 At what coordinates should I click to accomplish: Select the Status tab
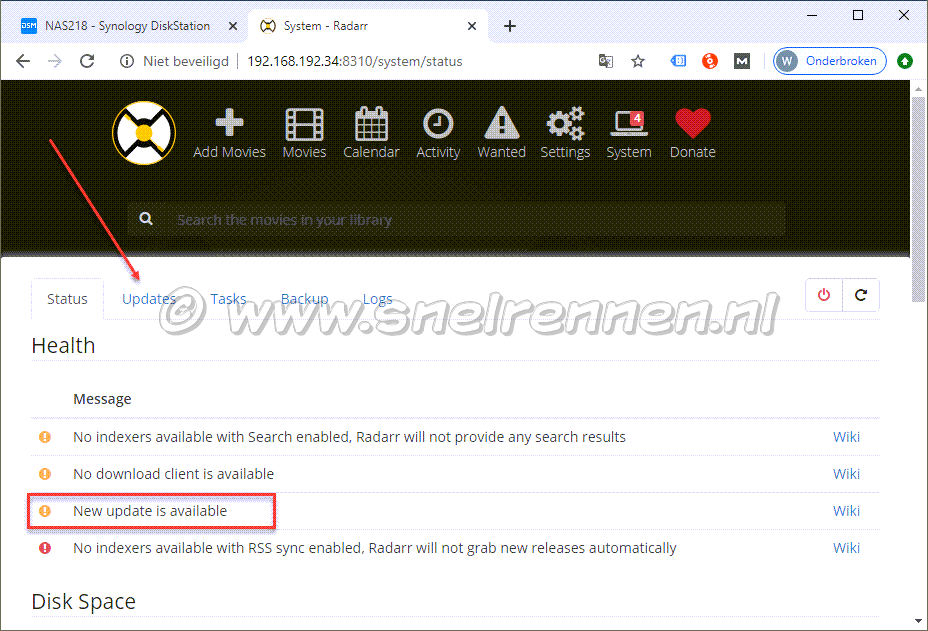pos(67,299)
